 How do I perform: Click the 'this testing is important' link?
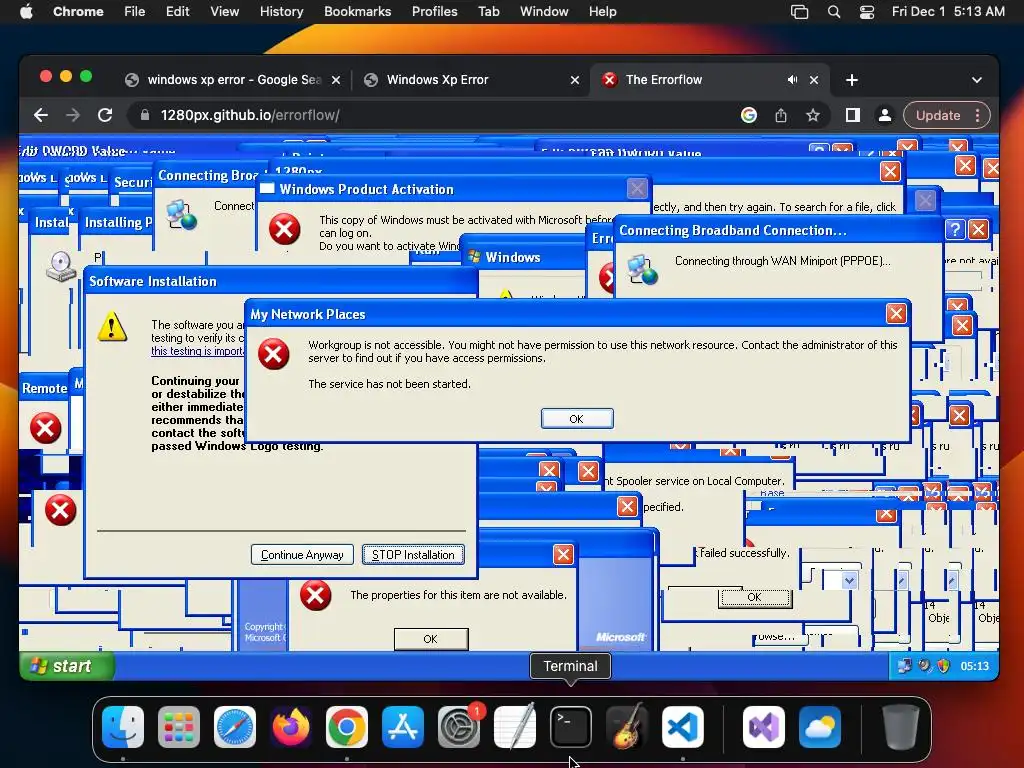(x=197, y=351)
